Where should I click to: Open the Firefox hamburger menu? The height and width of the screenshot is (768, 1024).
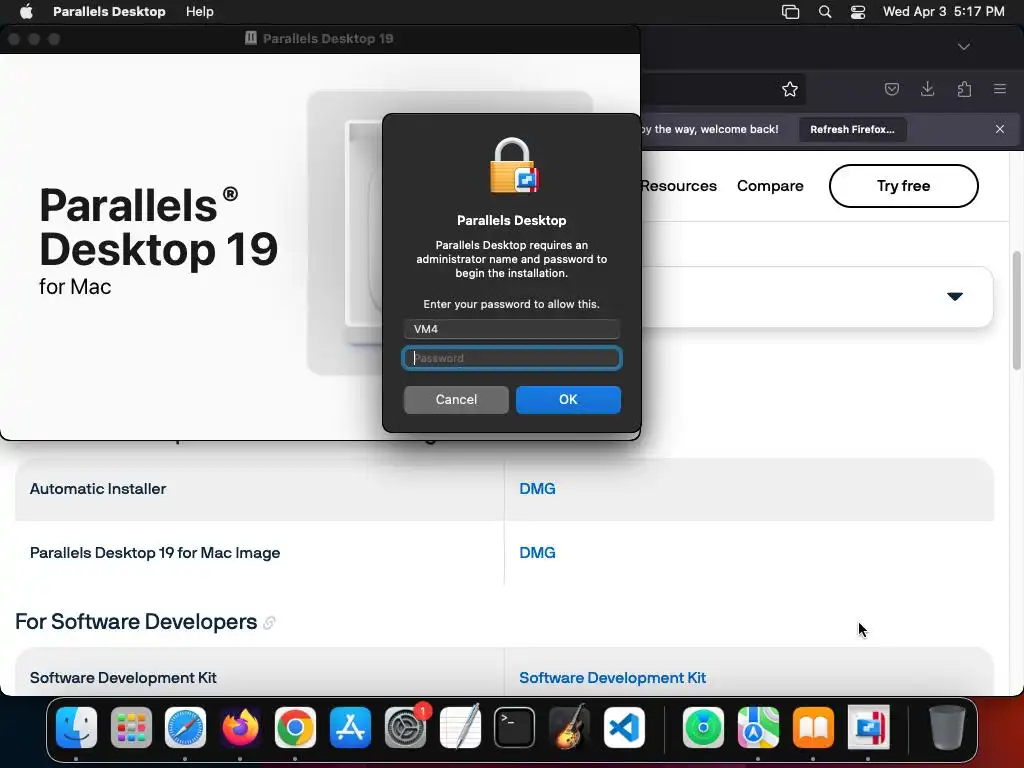[x=1000, y=89]
